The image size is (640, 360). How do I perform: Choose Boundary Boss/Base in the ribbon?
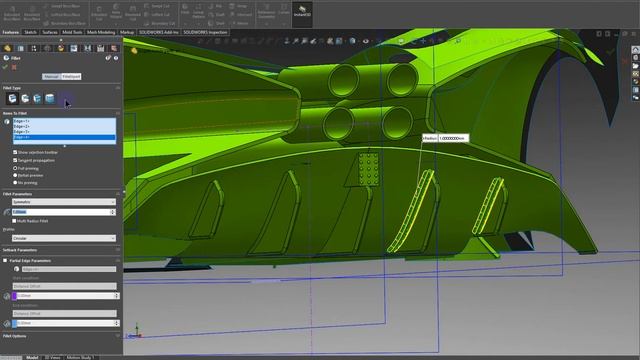click(64, 23)
